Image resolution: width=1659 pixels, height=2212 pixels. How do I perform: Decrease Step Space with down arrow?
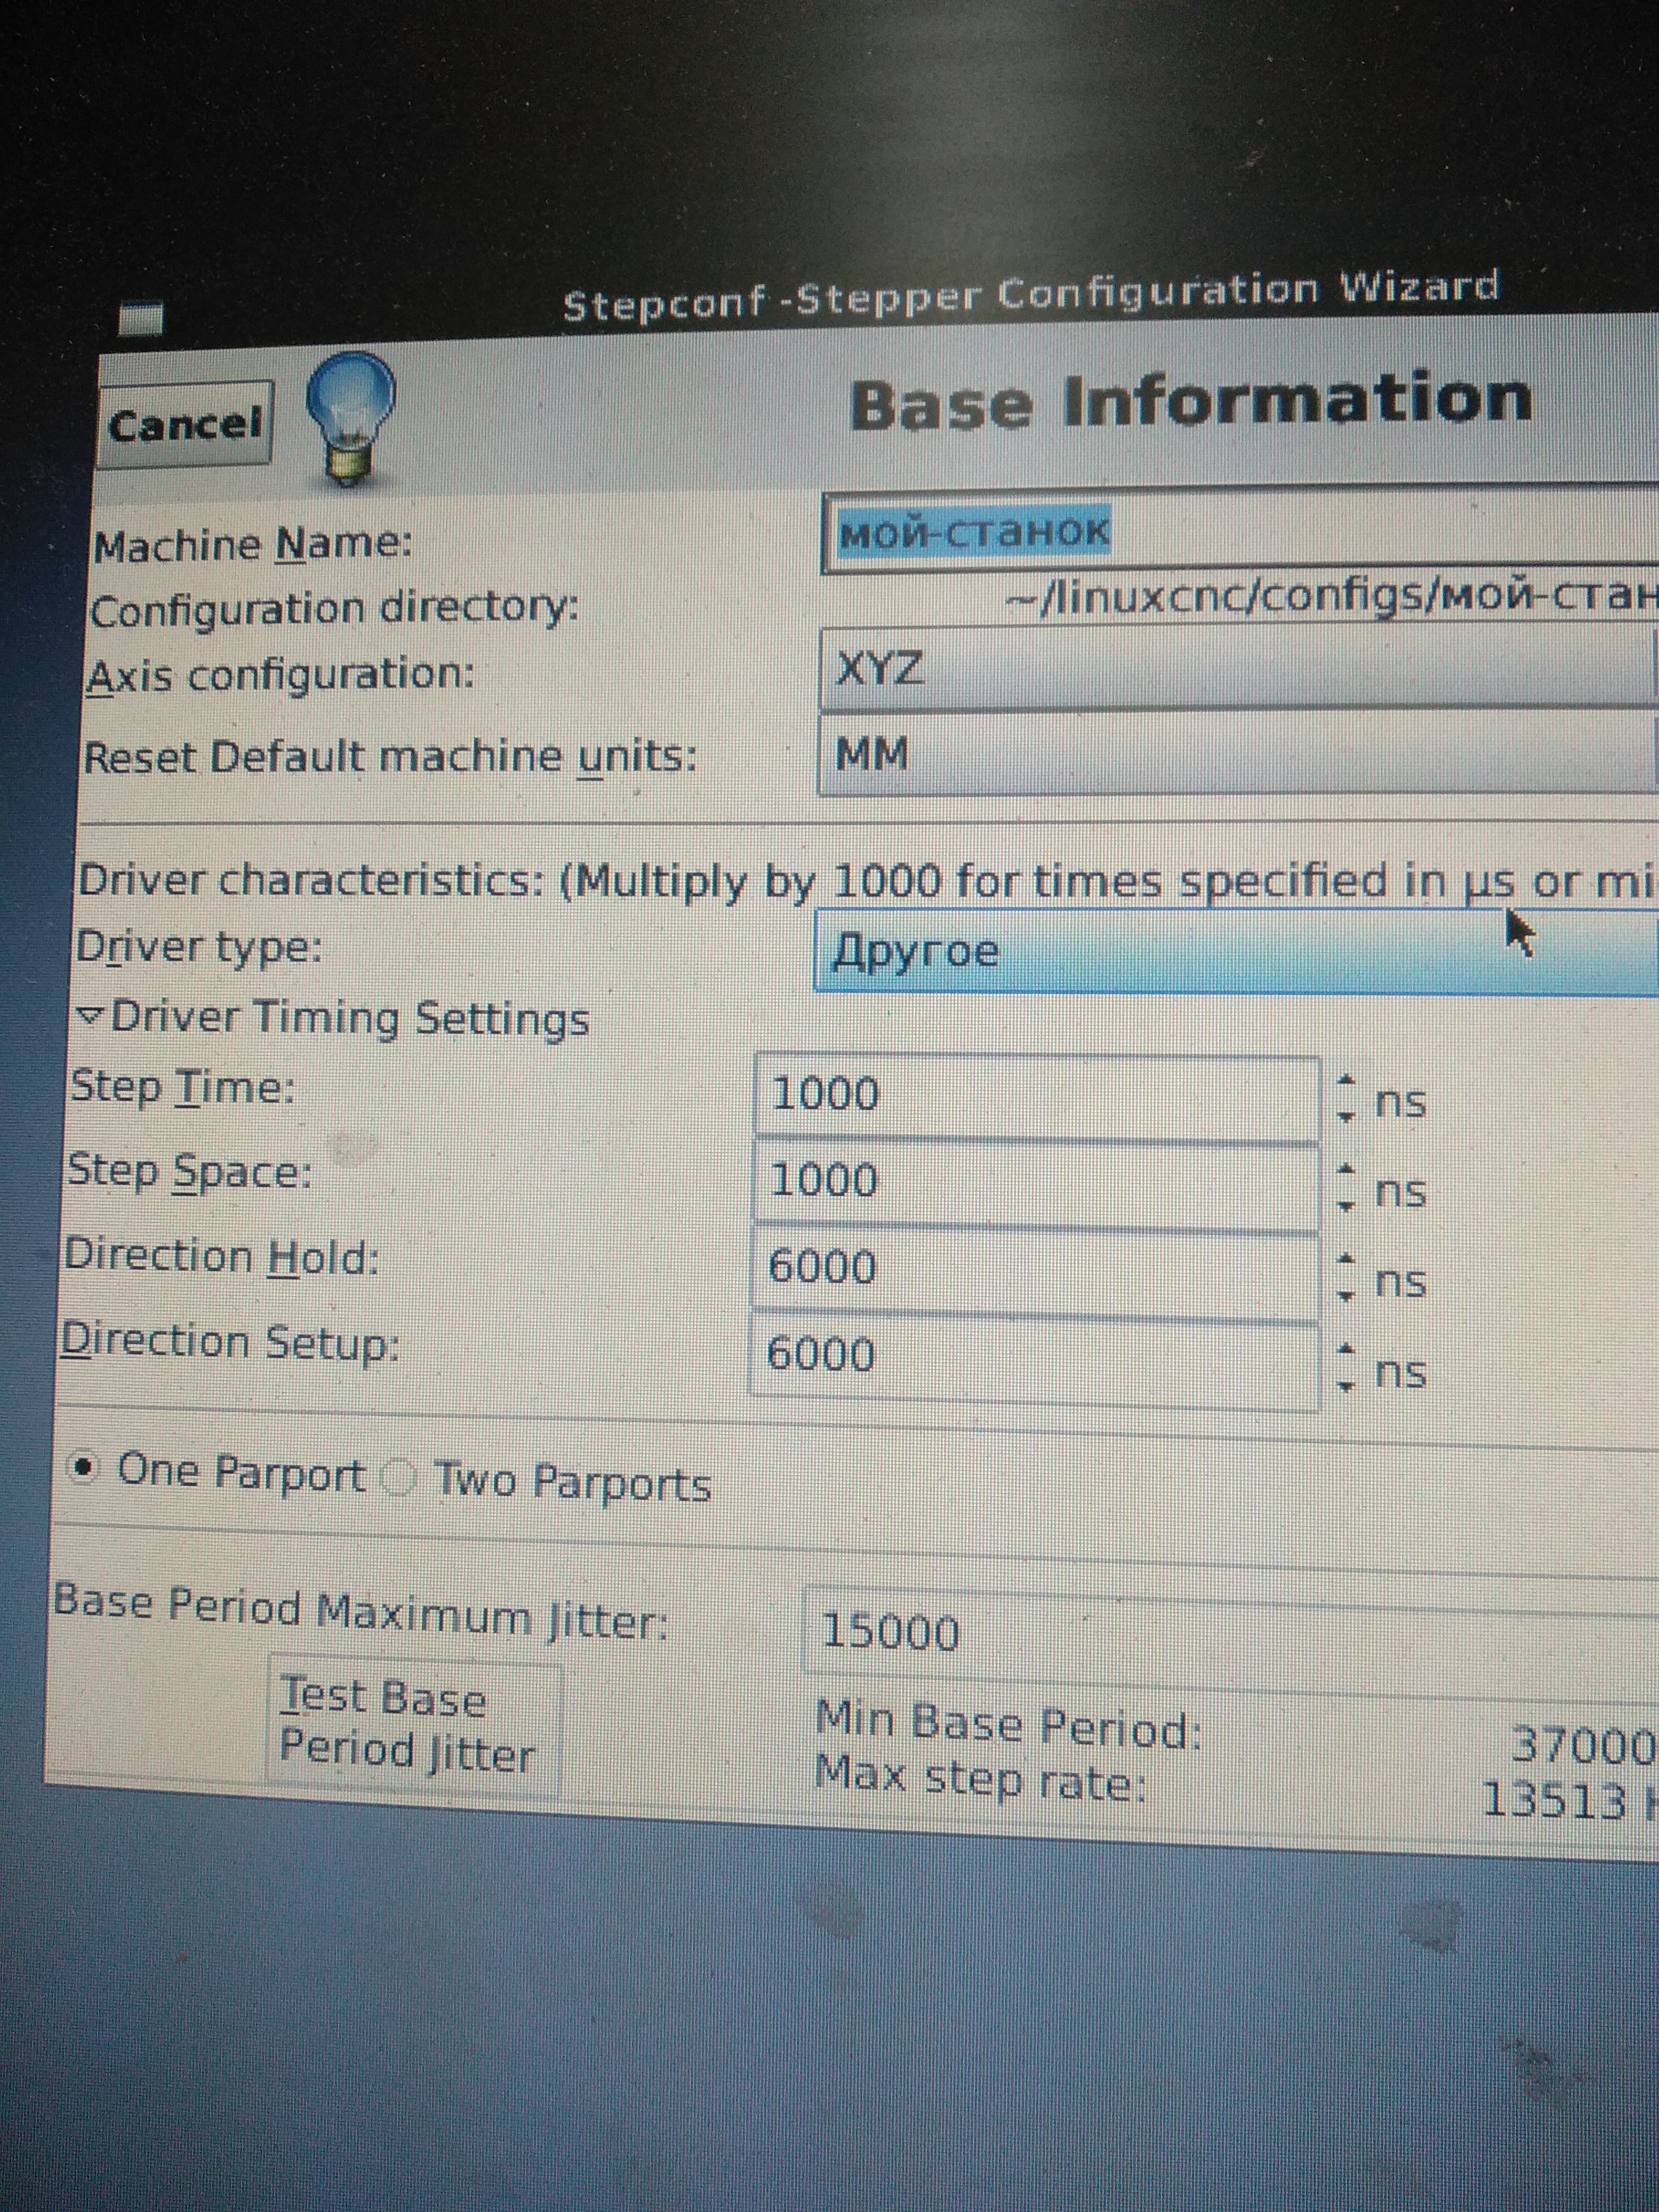pyautogui.click(x=1347, y=1205)
